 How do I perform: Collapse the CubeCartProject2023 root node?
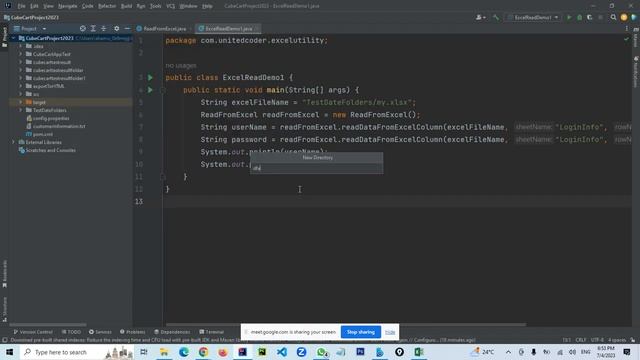point(13,38)
